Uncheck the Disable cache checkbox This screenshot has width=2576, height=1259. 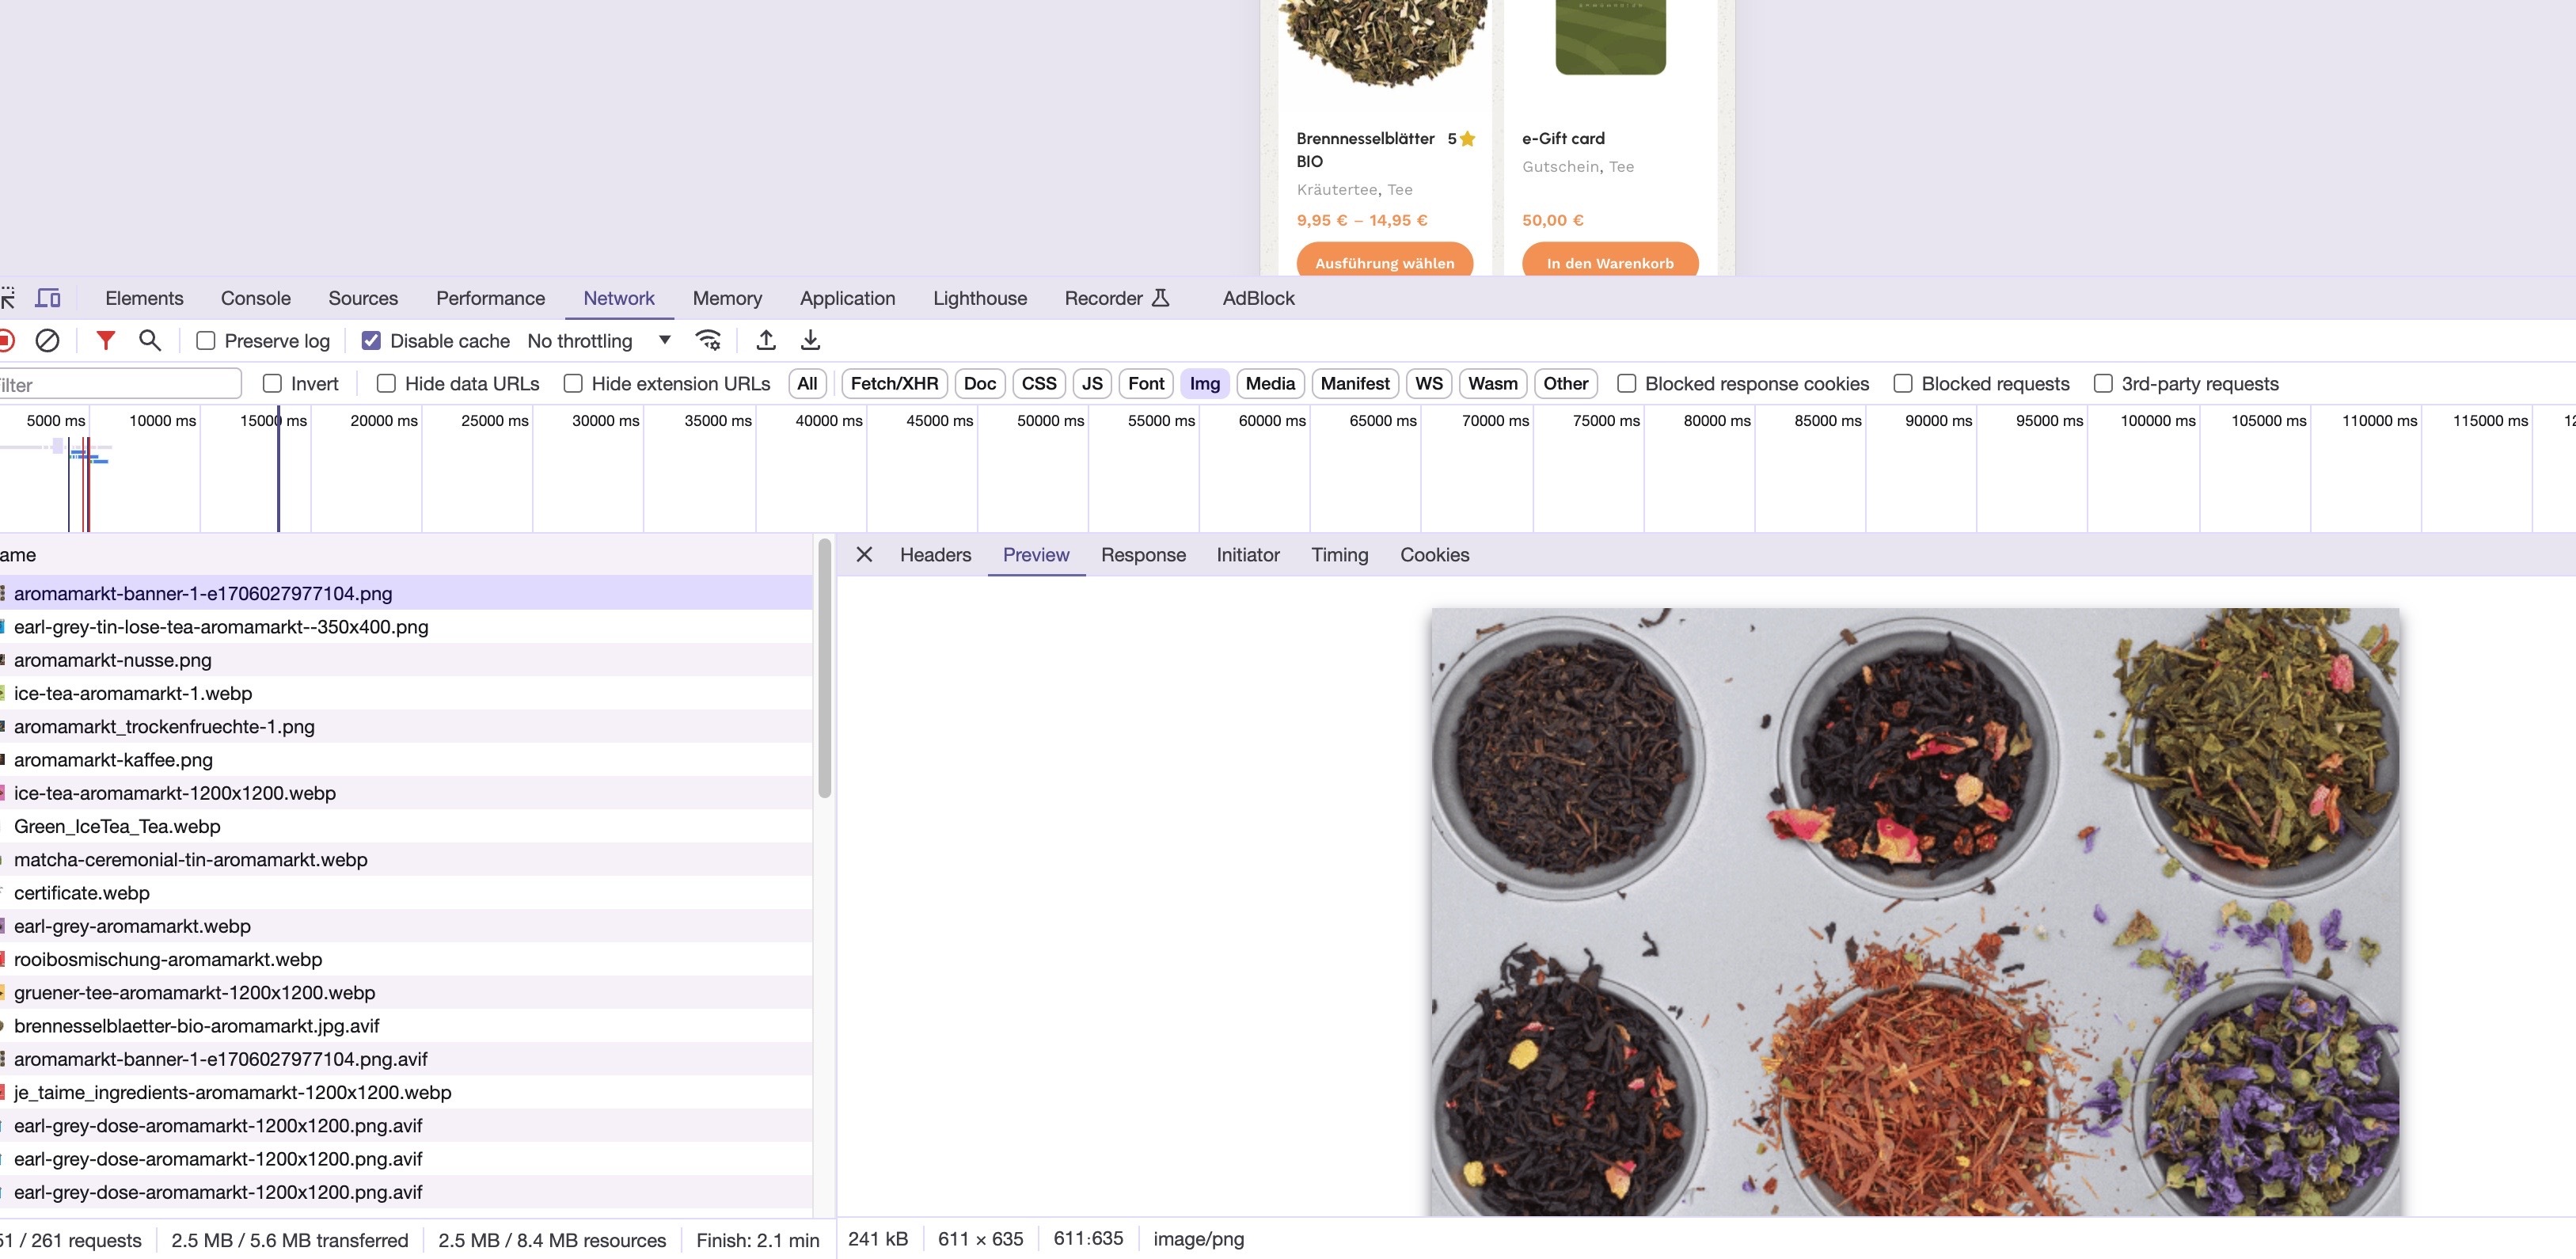[x=371, y=341]
